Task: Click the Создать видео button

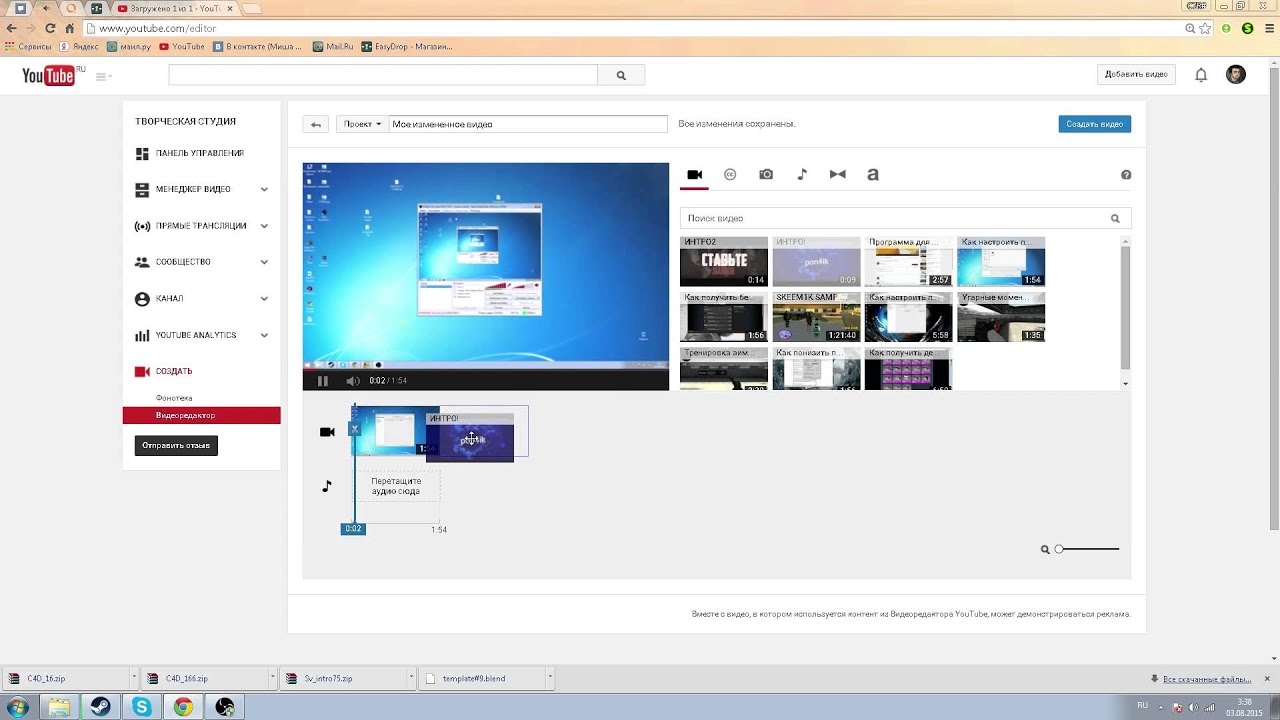Action: tap(1095, 123)
